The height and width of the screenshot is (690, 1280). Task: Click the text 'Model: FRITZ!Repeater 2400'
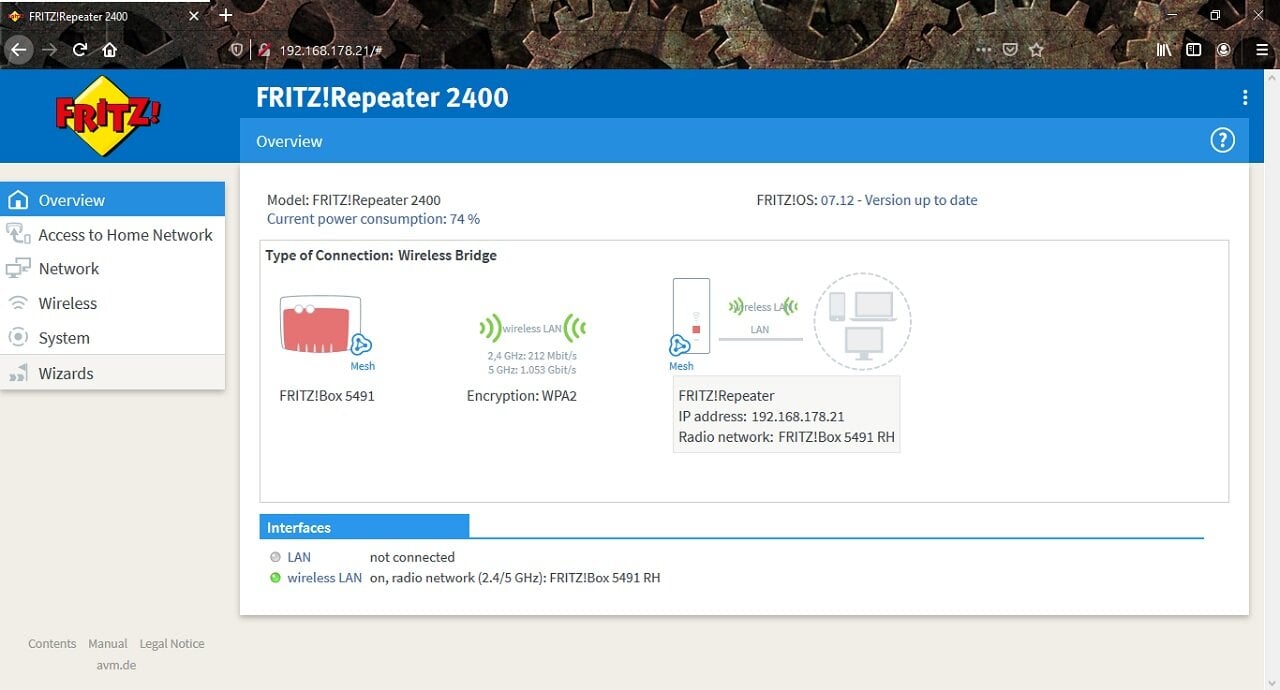tap(354, 200)
